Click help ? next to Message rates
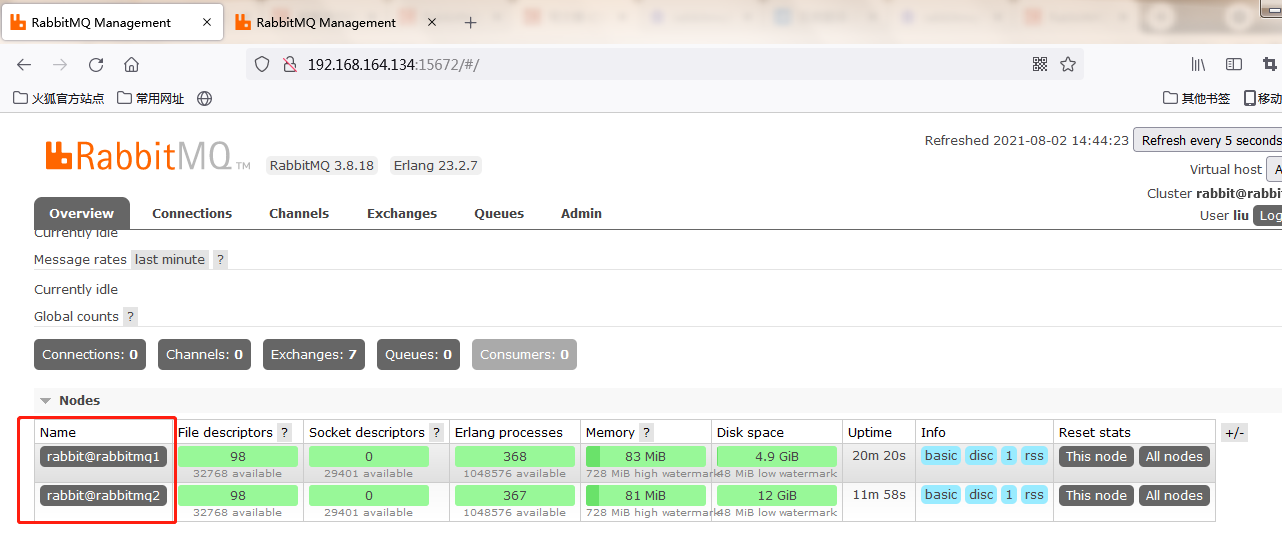Screen dimensions: 1282x539 pos(221,259)
